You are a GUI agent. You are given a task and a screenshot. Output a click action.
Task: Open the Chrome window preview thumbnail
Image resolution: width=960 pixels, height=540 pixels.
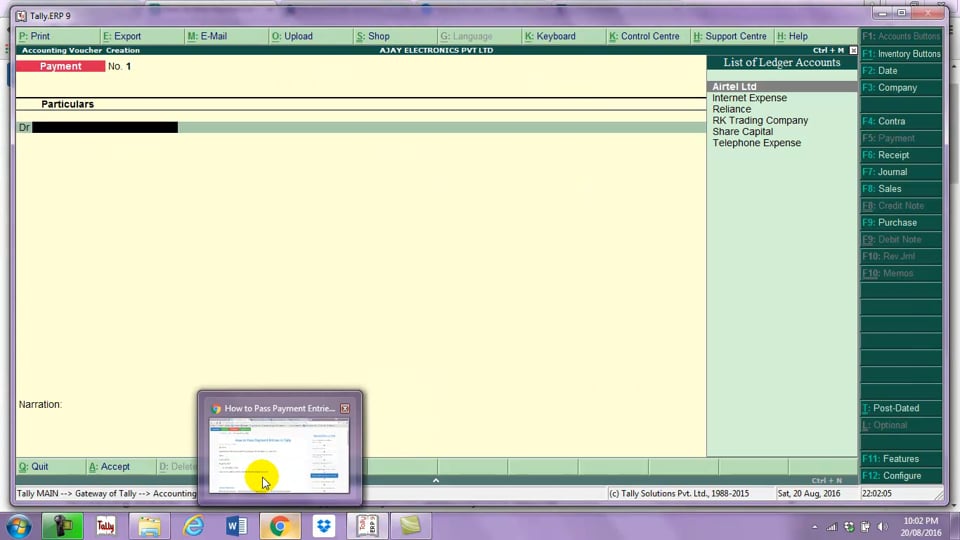pyautogui.click(x=279, y=456)
